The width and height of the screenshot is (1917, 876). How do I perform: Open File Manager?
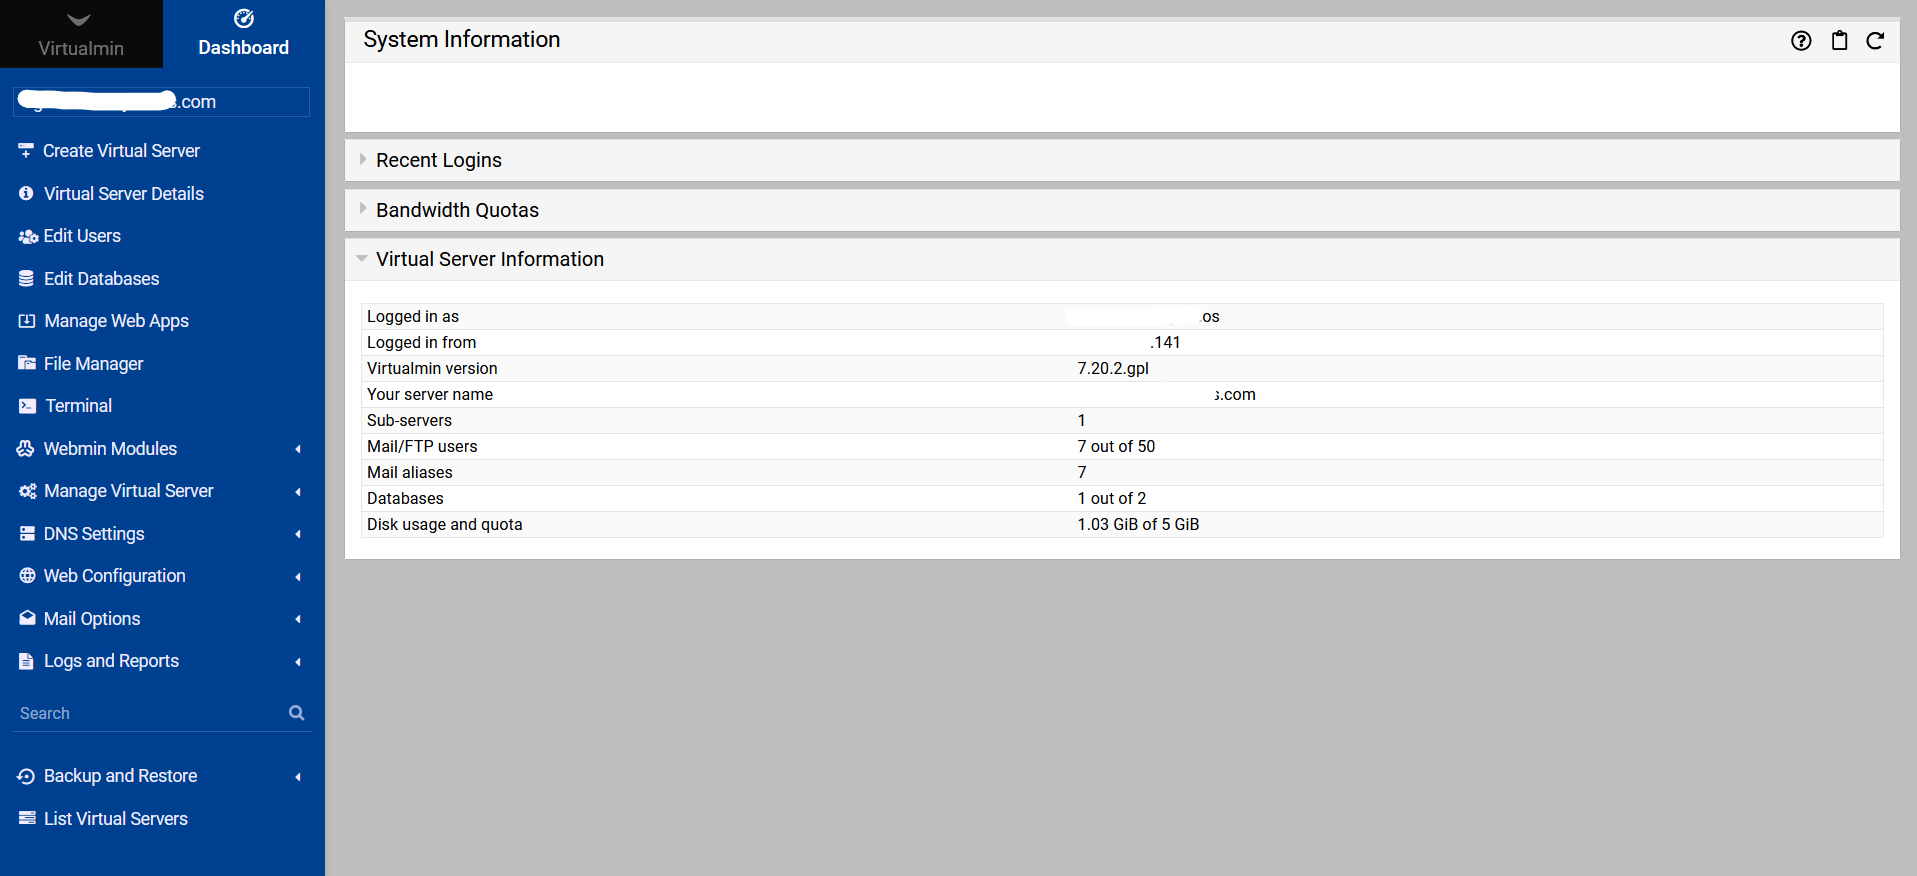pyautogui.click(x=94, y=364)
